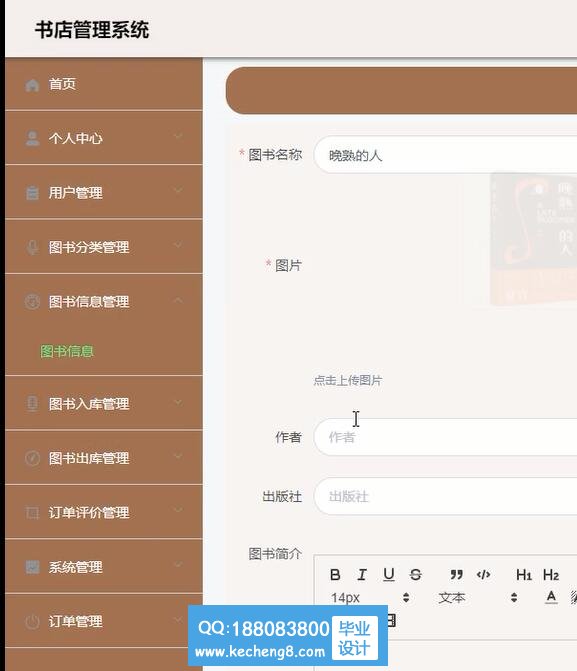Open the 首页 menu item
The height and width of the screenshot is (671, 577).
104,84
